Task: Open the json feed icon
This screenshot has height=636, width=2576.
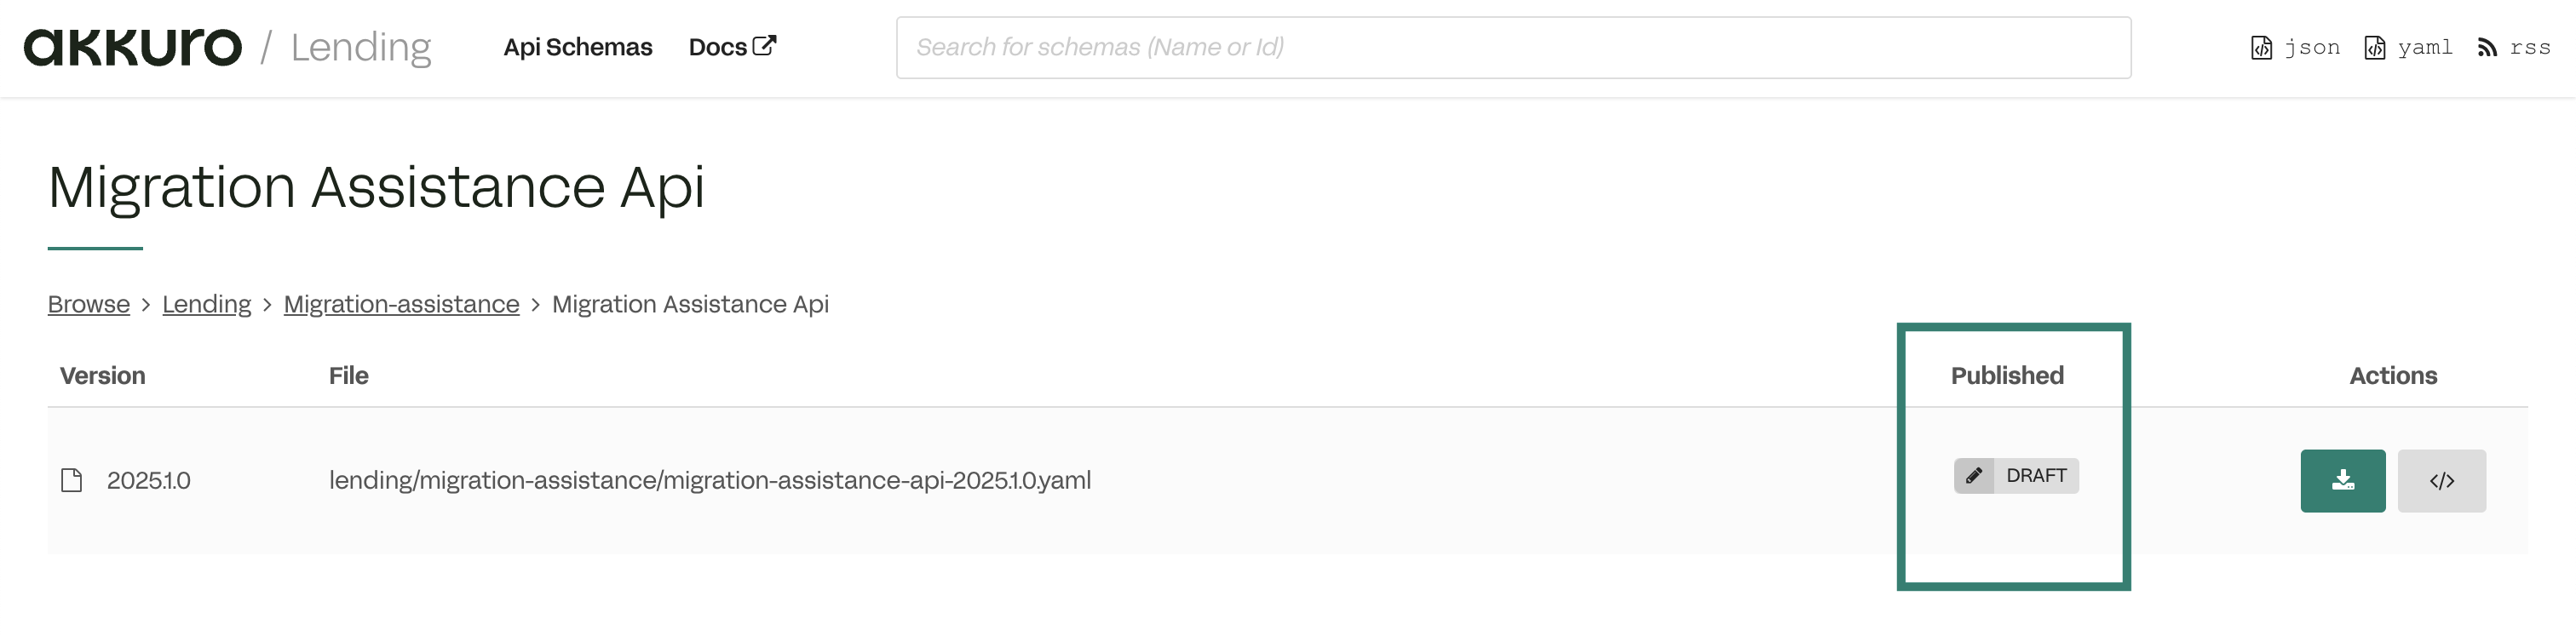Action: tap(2261, 48)
